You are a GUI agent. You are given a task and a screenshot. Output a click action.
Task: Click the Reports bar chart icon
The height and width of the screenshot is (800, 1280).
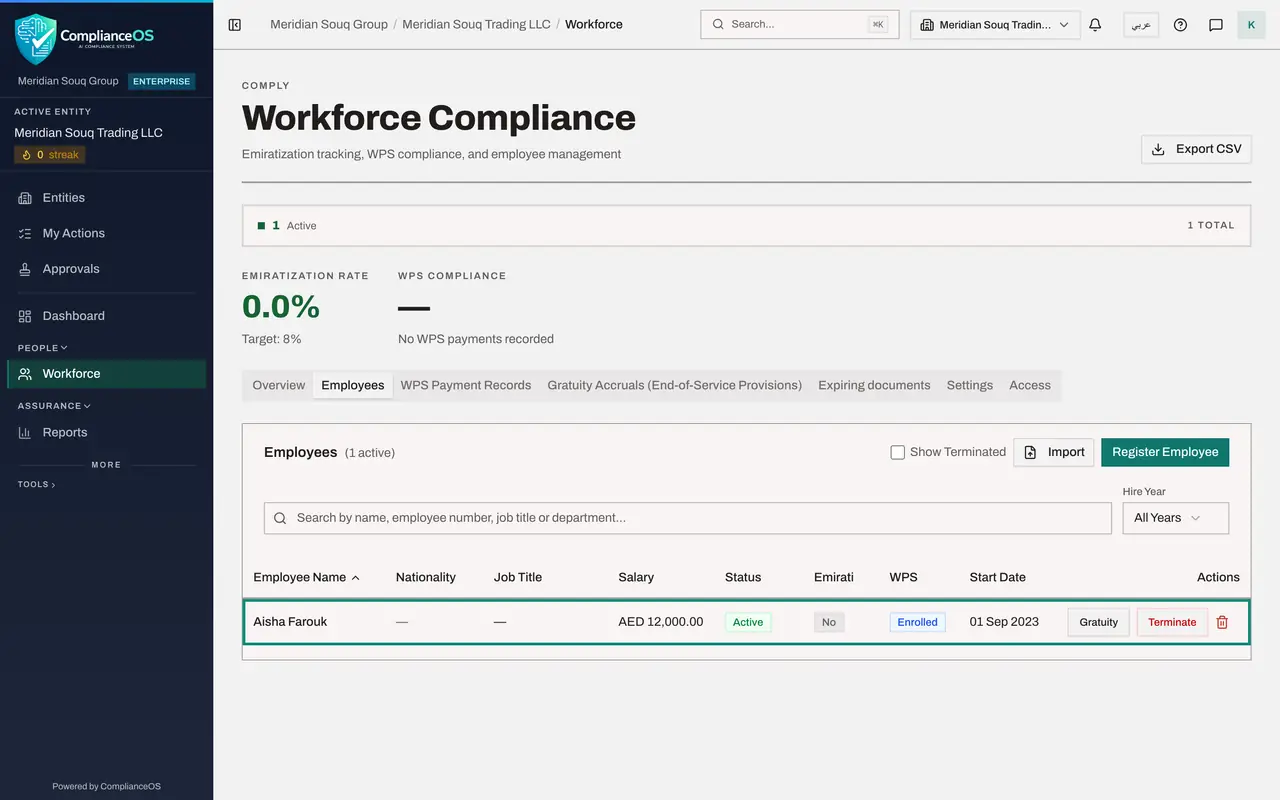click(25, 432)
